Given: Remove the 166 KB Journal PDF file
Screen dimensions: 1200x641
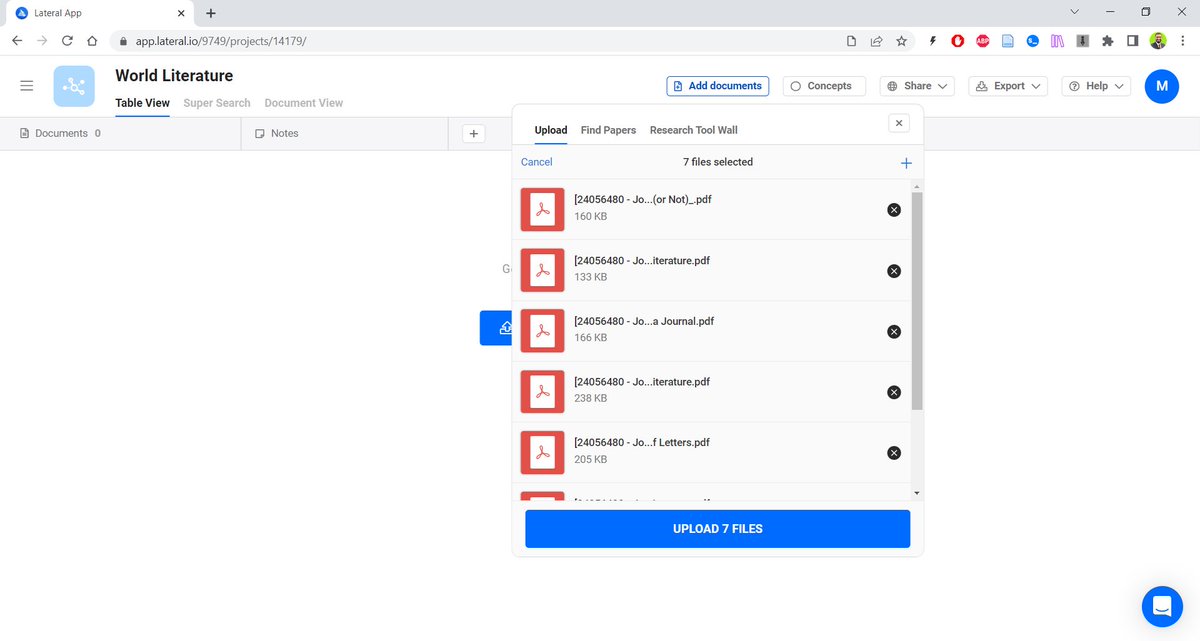Looking at the screenshot, I should [x=893, y=331].
